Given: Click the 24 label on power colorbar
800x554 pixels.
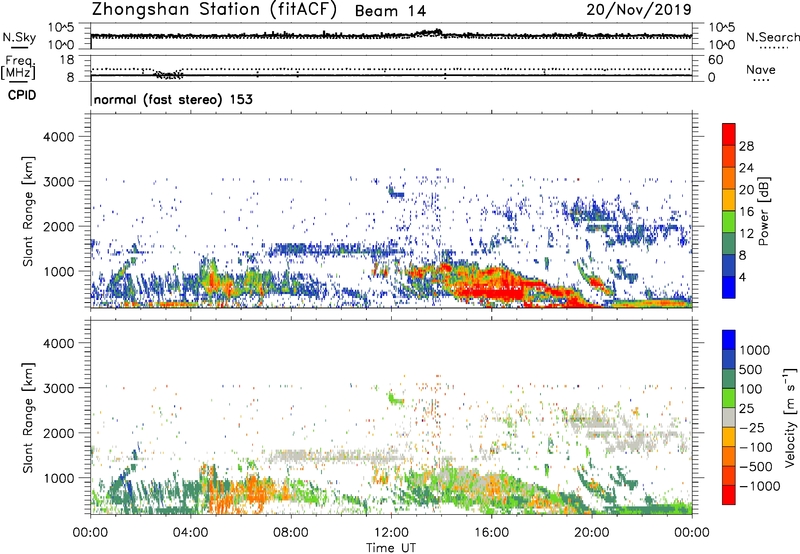Looking at the screenshot, I should [746, 168].
